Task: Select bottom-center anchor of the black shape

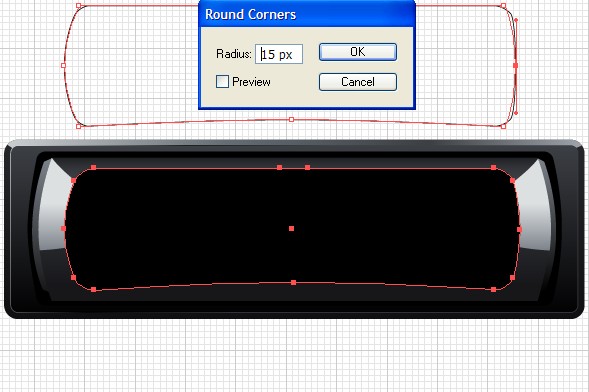Action: (294, 282)
